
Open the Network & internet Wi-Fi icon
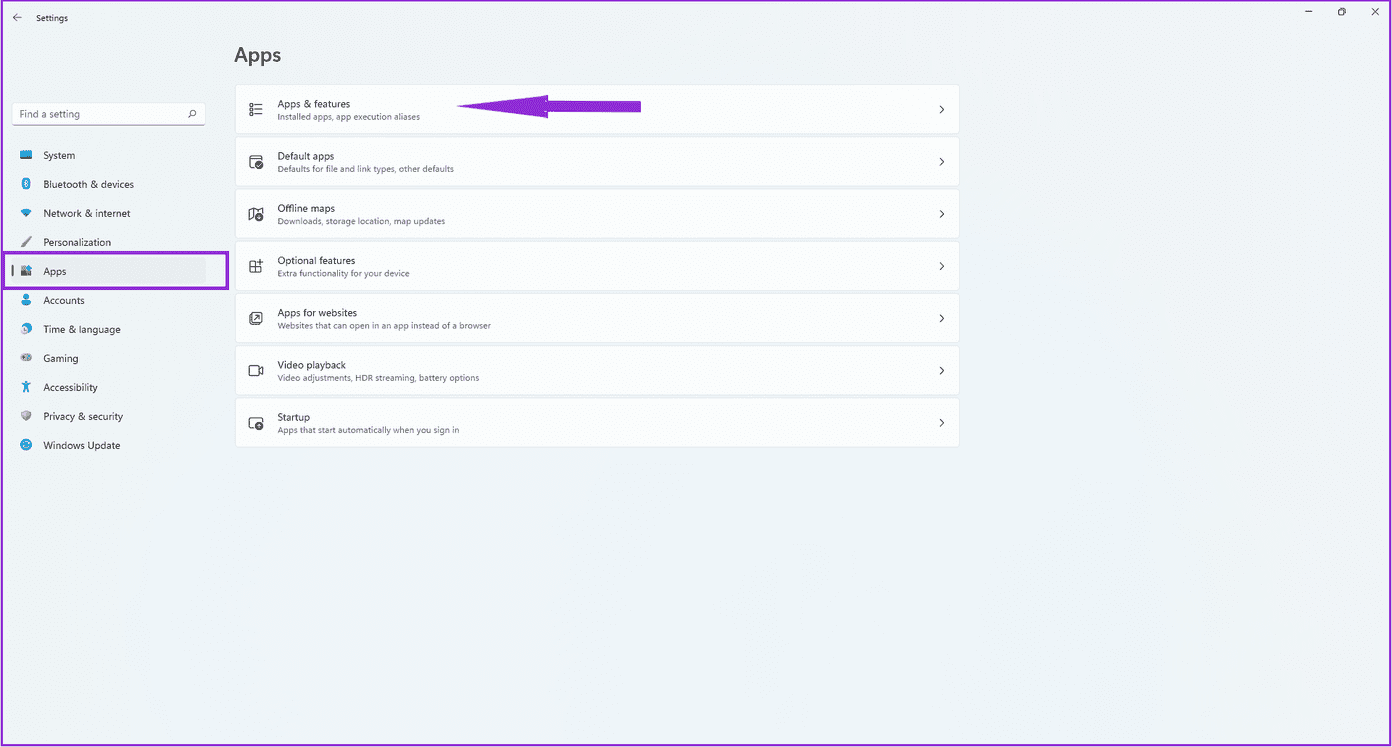(x=26, y=213)
